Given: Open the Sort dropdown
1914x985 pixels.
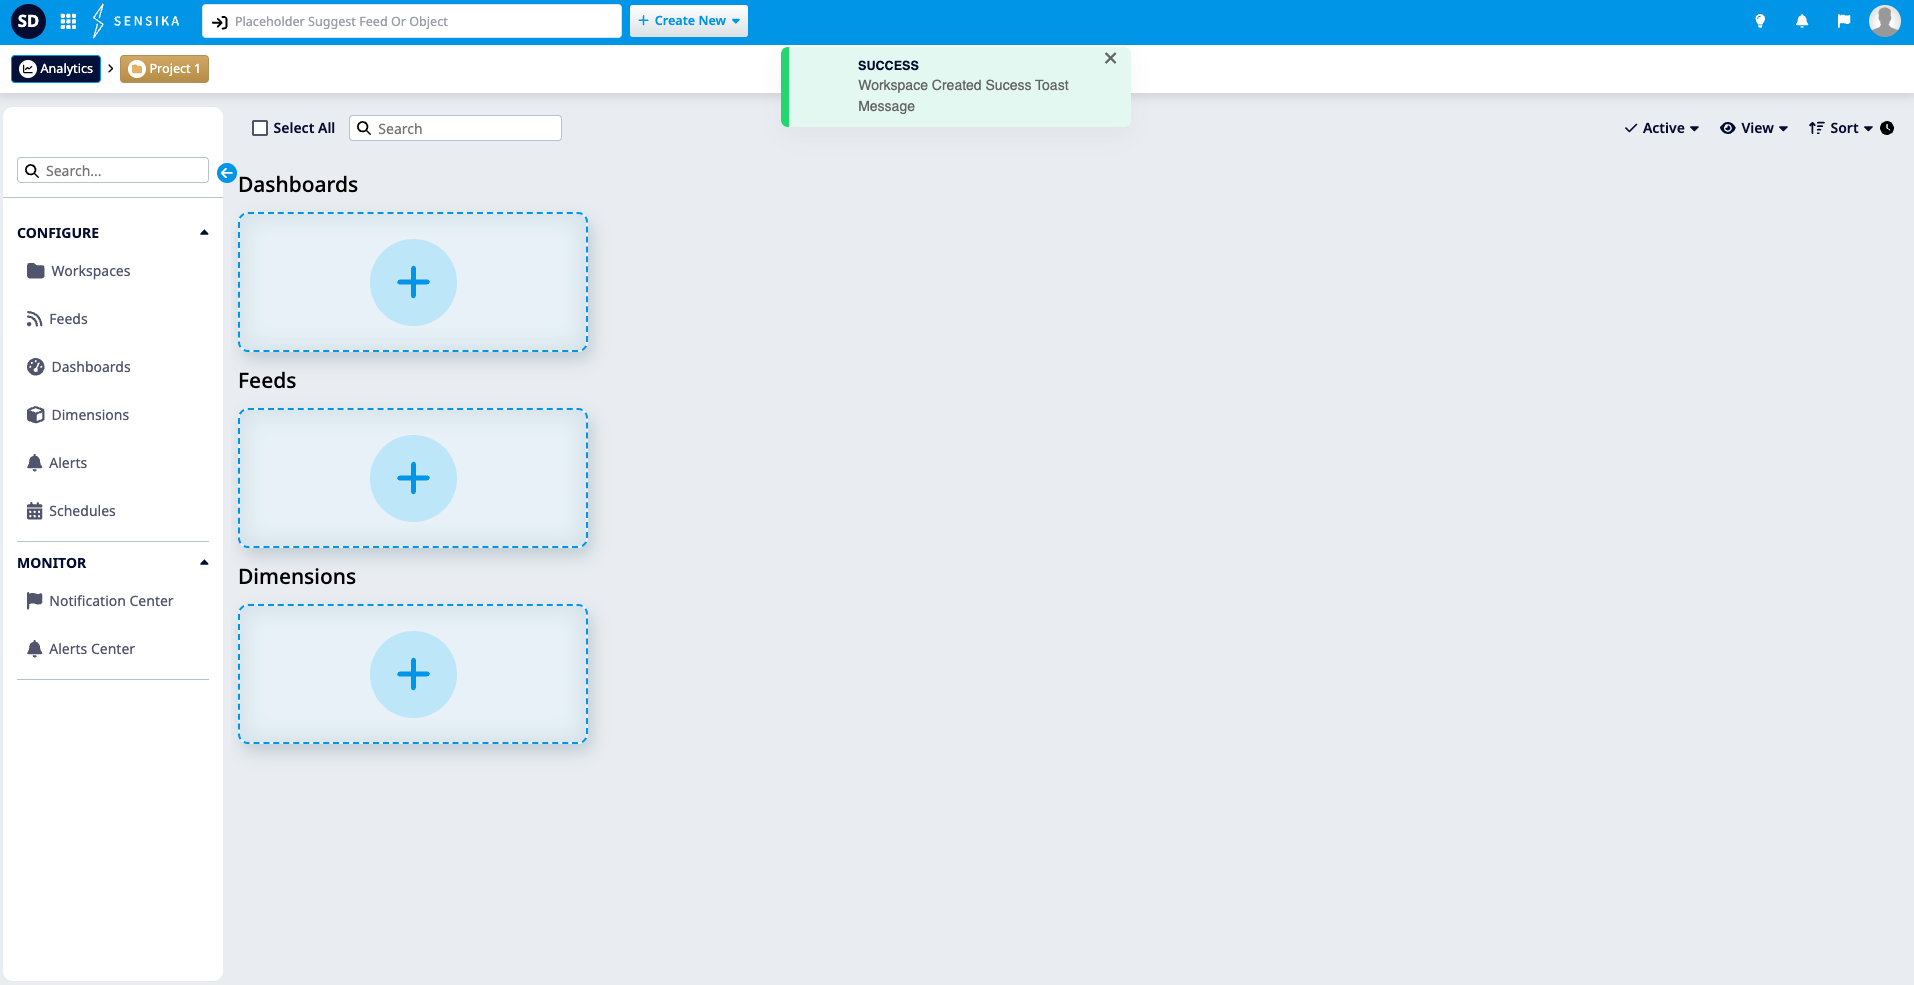Looking at the screenshot, I should (x=1841, y=128).
